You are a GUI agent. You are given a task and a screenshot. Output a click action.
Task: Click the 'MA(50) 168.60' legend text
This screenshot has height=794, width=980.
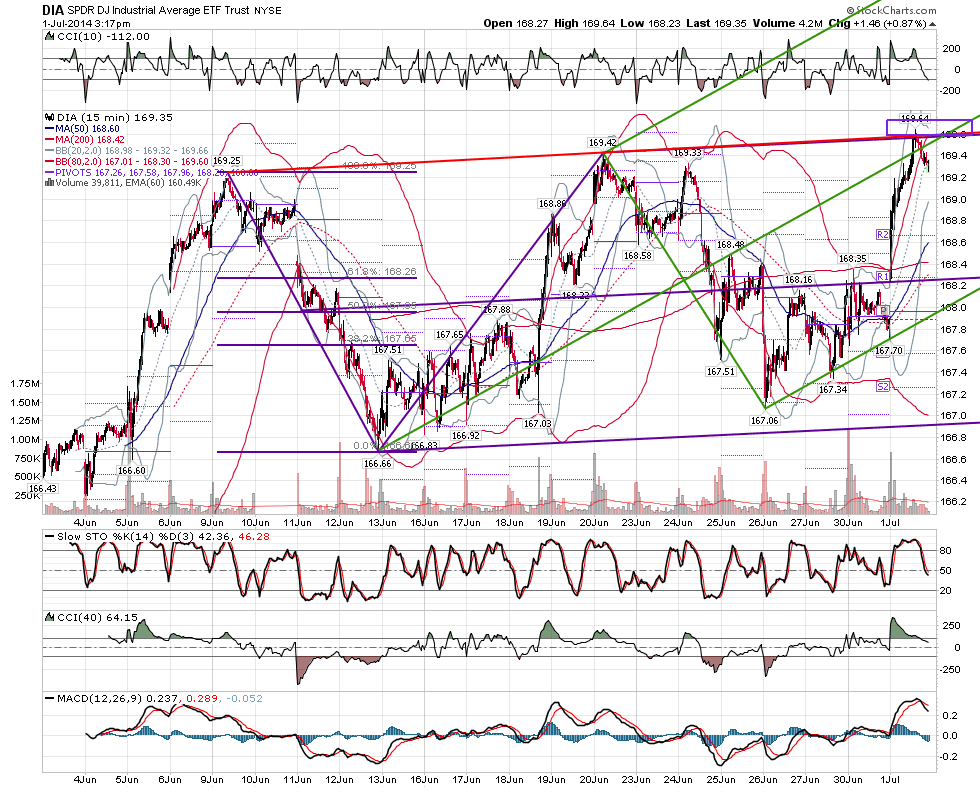[88, 129]
